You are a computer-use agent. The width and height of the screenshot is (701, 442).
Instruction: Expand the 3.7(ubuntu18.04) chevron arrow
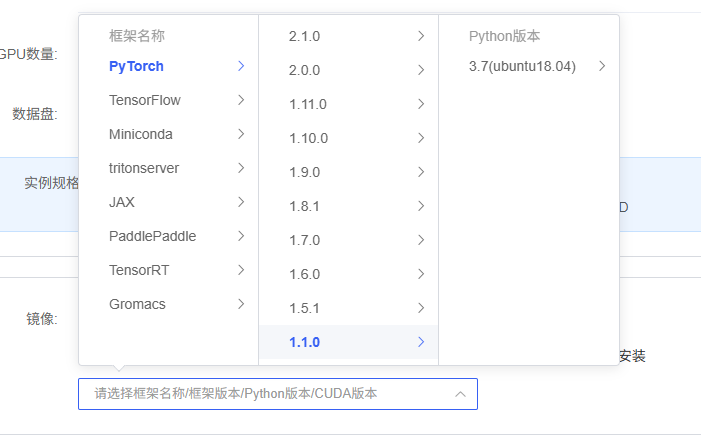point(602,66)
